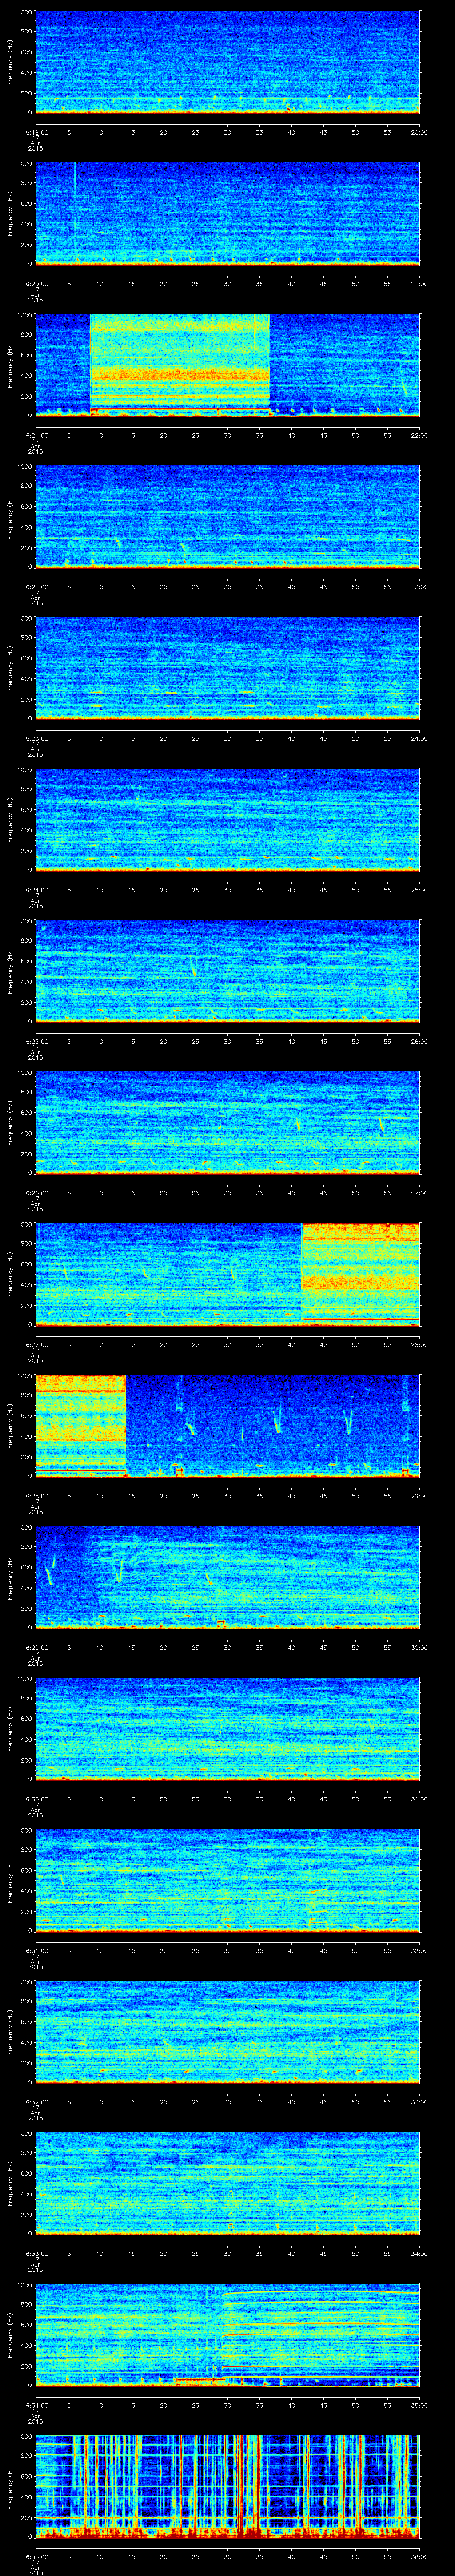Select the spectrogram panel starting at 6:20:00
Screen dimensions: 455x2576
(227, 214)
